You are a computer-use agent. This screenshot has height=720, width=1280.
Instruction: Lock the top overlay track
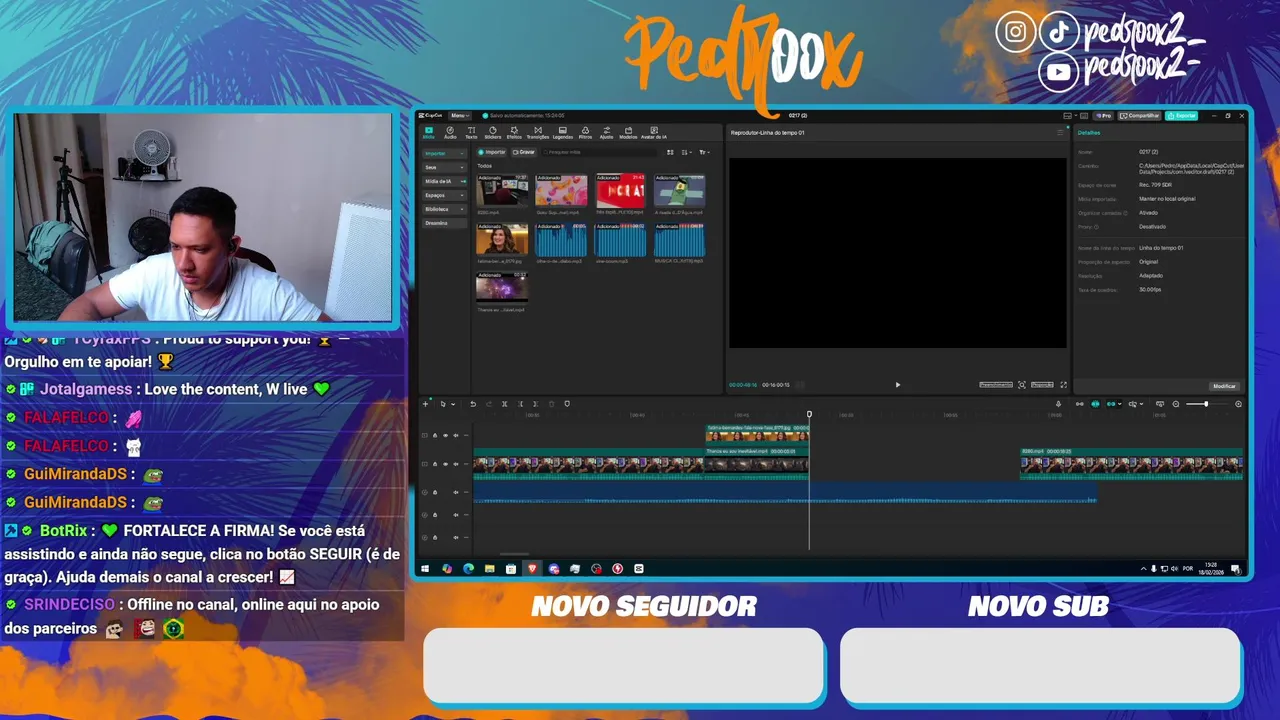(x=435, y=435)
